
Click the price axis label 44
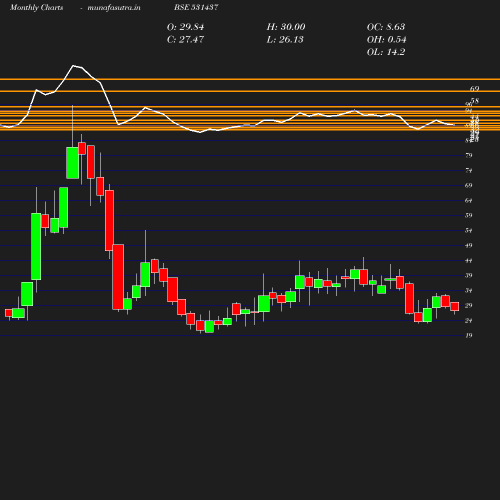tap(469, 261)
